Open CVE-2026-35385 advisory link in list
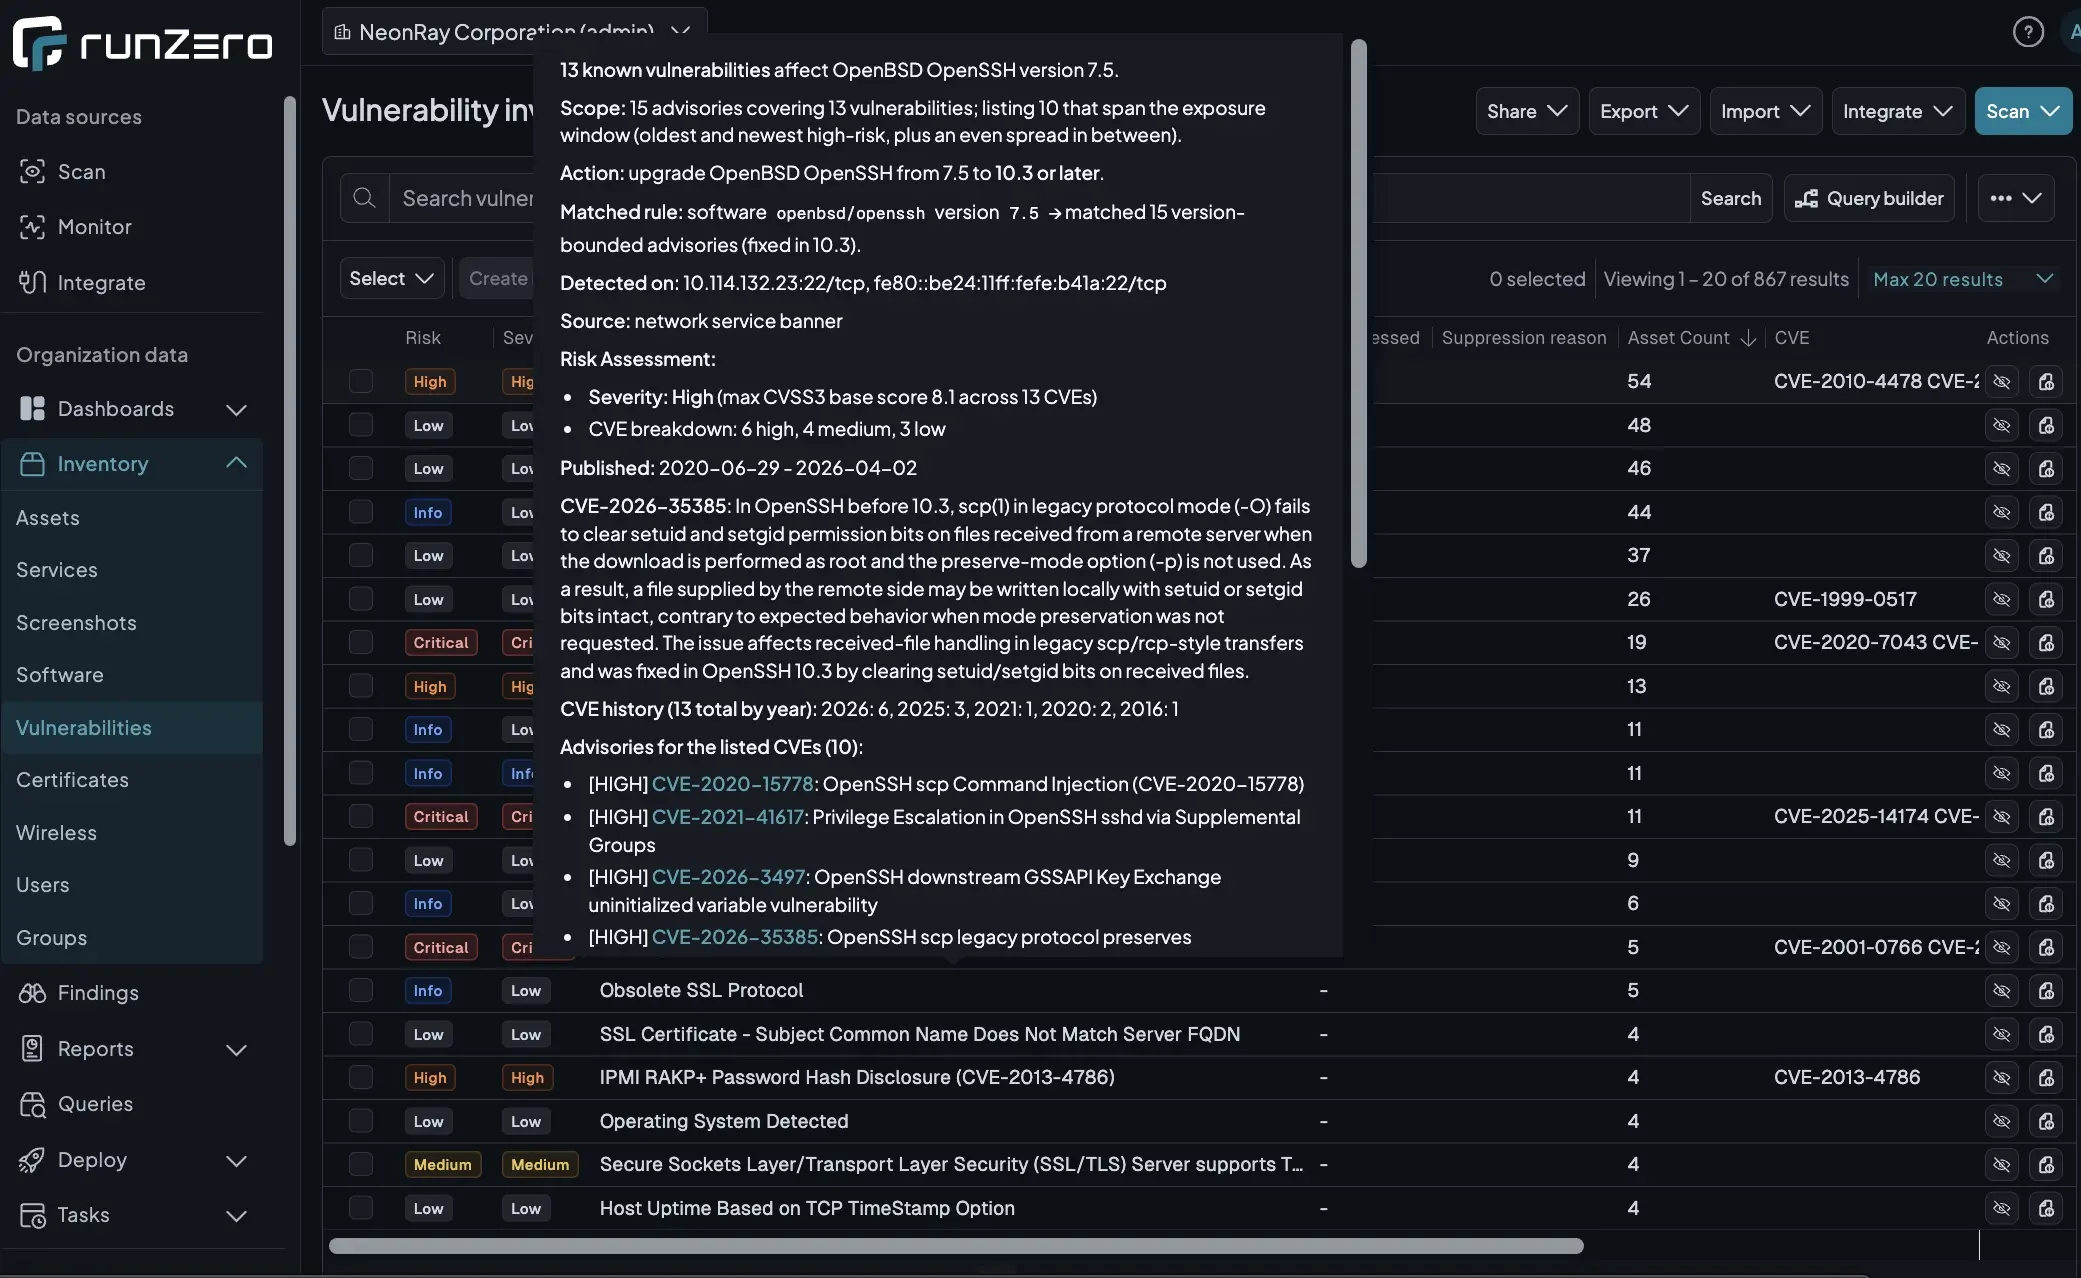Image resolution: width=2081 pixels, height=1278 pixels. coord(735,937)
